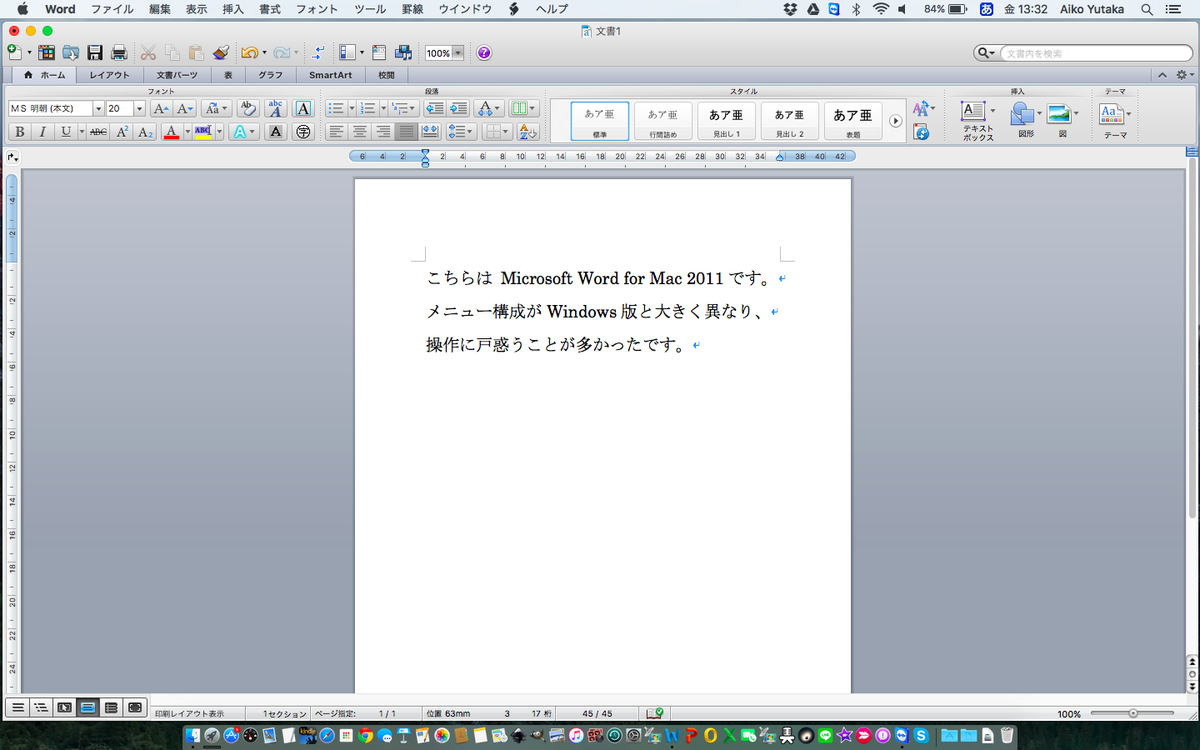
Task: Apply the 表題 style
Action: click(853, 120)
